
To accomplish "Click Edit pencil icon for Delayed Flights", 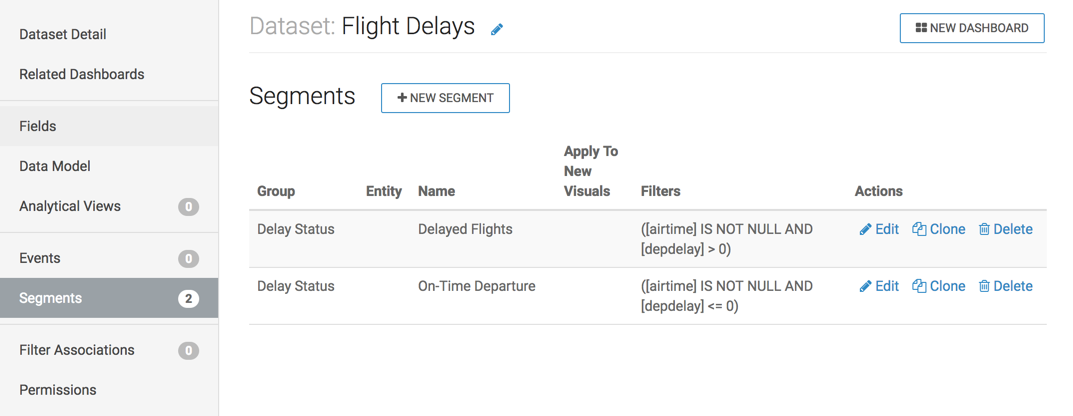I will [866, 230].
